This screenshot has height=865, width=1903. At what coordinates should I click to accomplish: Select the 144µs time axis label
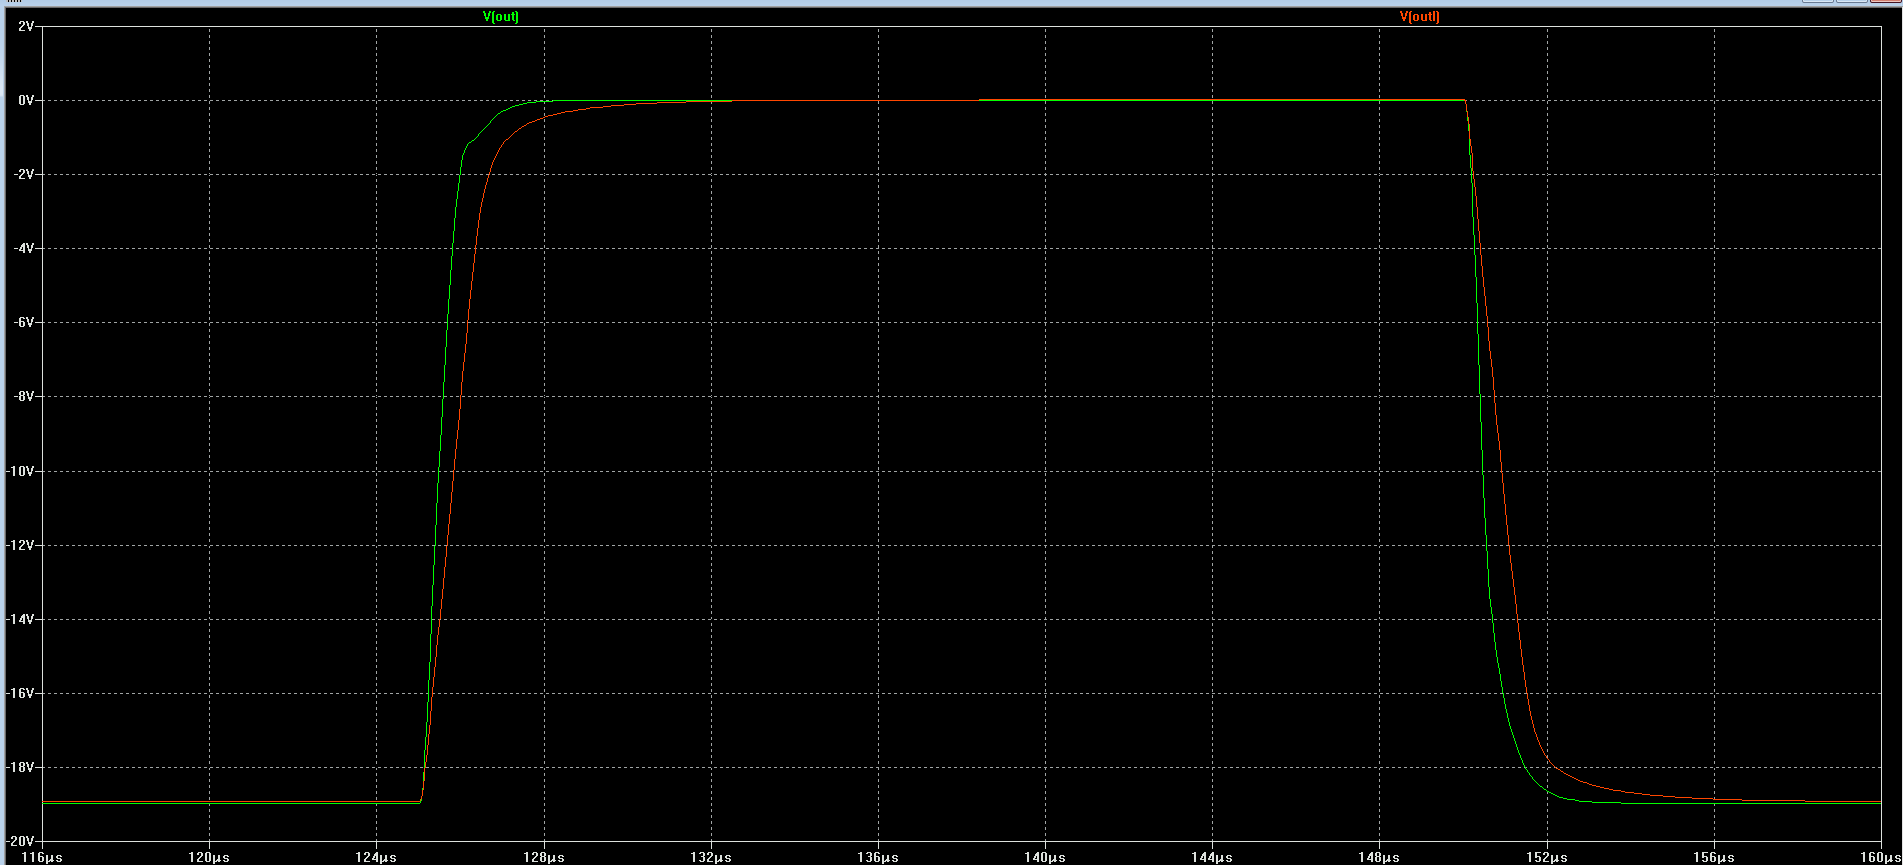pos(1212,857)
